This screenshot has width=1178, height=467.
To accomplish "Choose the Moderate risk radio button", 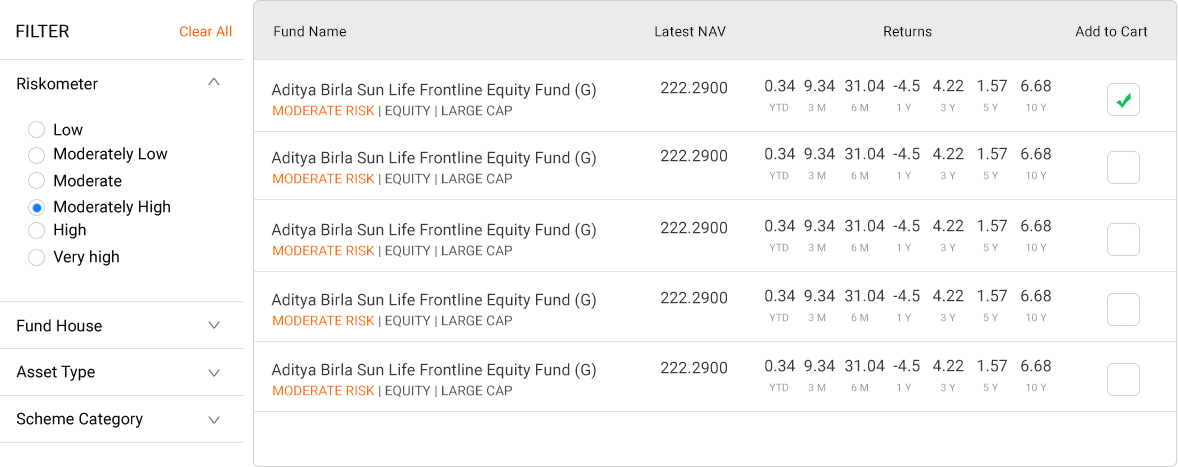I will click(37, 181).
